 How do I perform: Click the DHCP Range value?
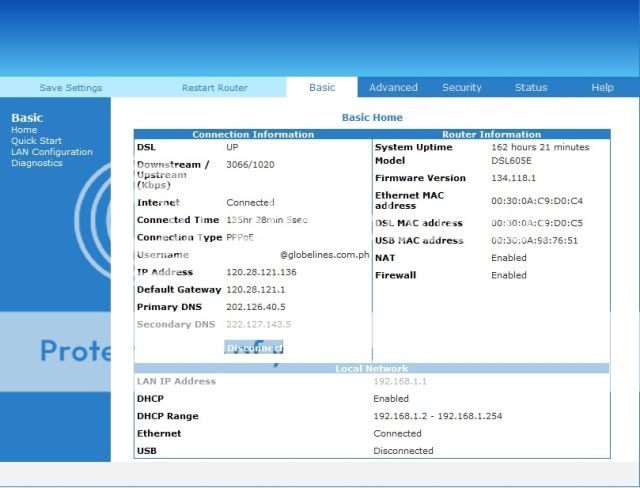[436, 416]
